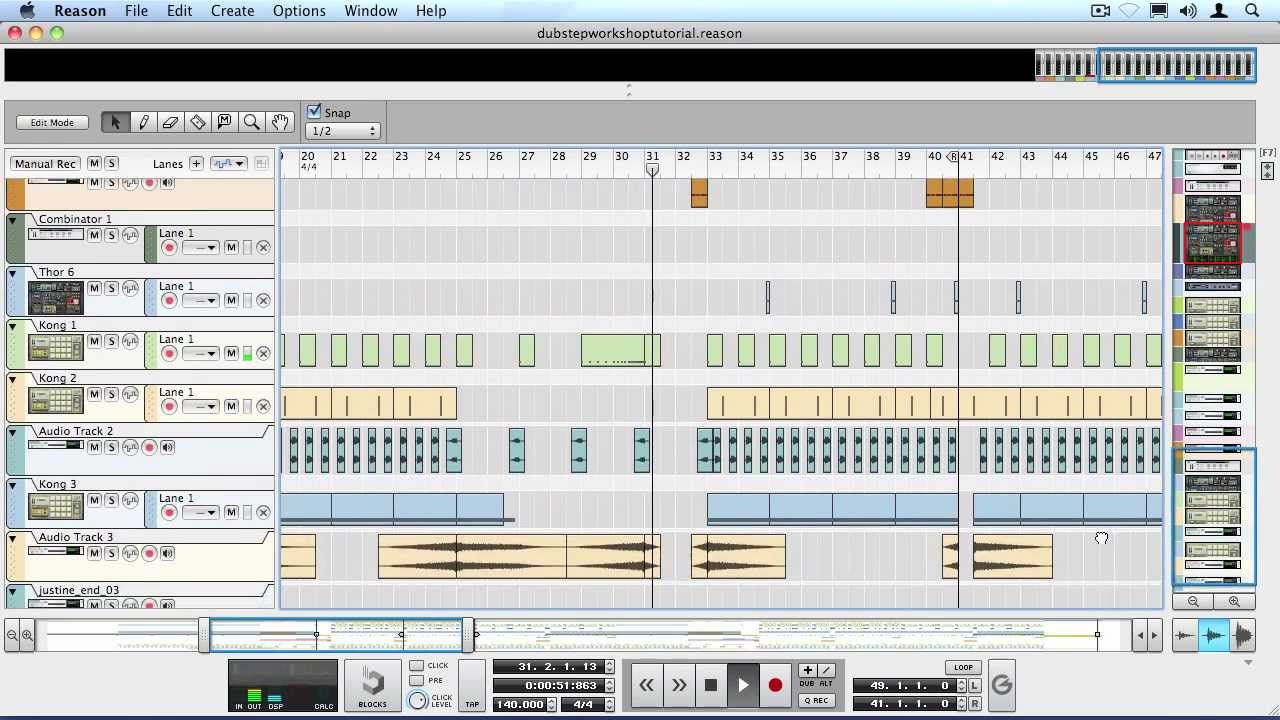Stop playback with the Stop button
The width and height of the screenshot is (1280, 720).
click(711, 685)
